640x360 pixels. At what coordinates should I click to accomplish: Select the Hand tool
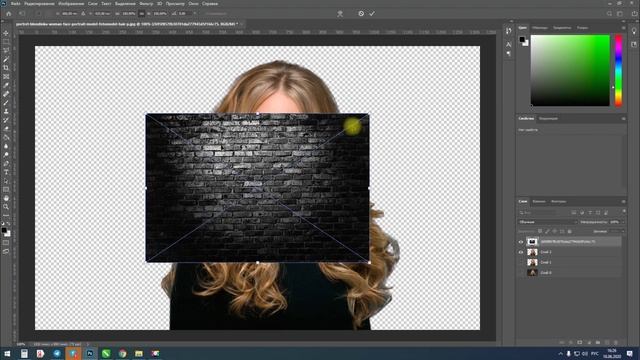point(6,198)
